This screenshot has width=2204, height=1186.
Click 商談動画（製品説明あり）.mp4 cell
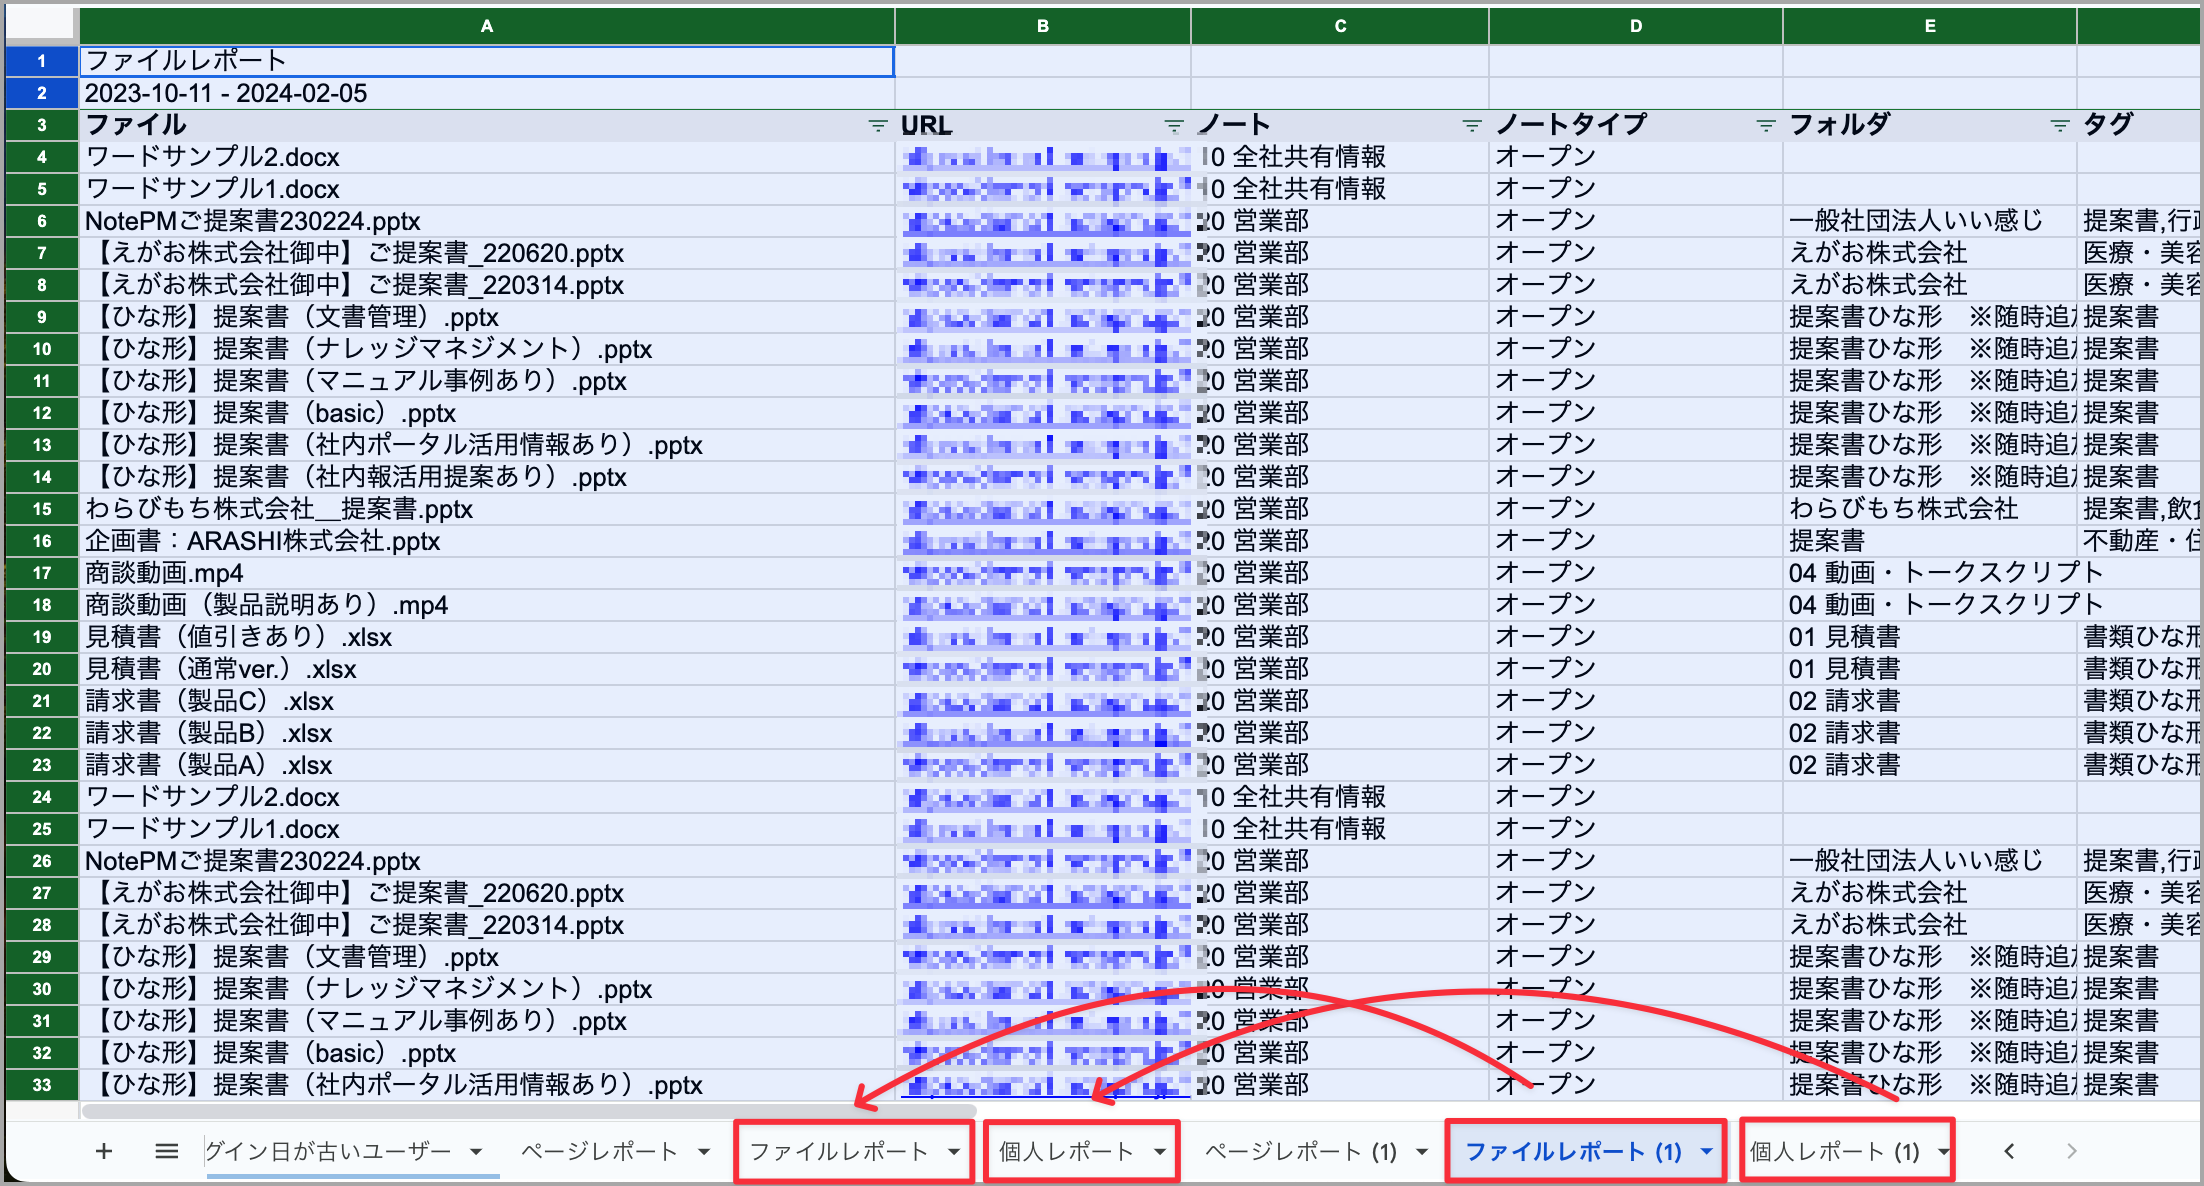[487, 605]
